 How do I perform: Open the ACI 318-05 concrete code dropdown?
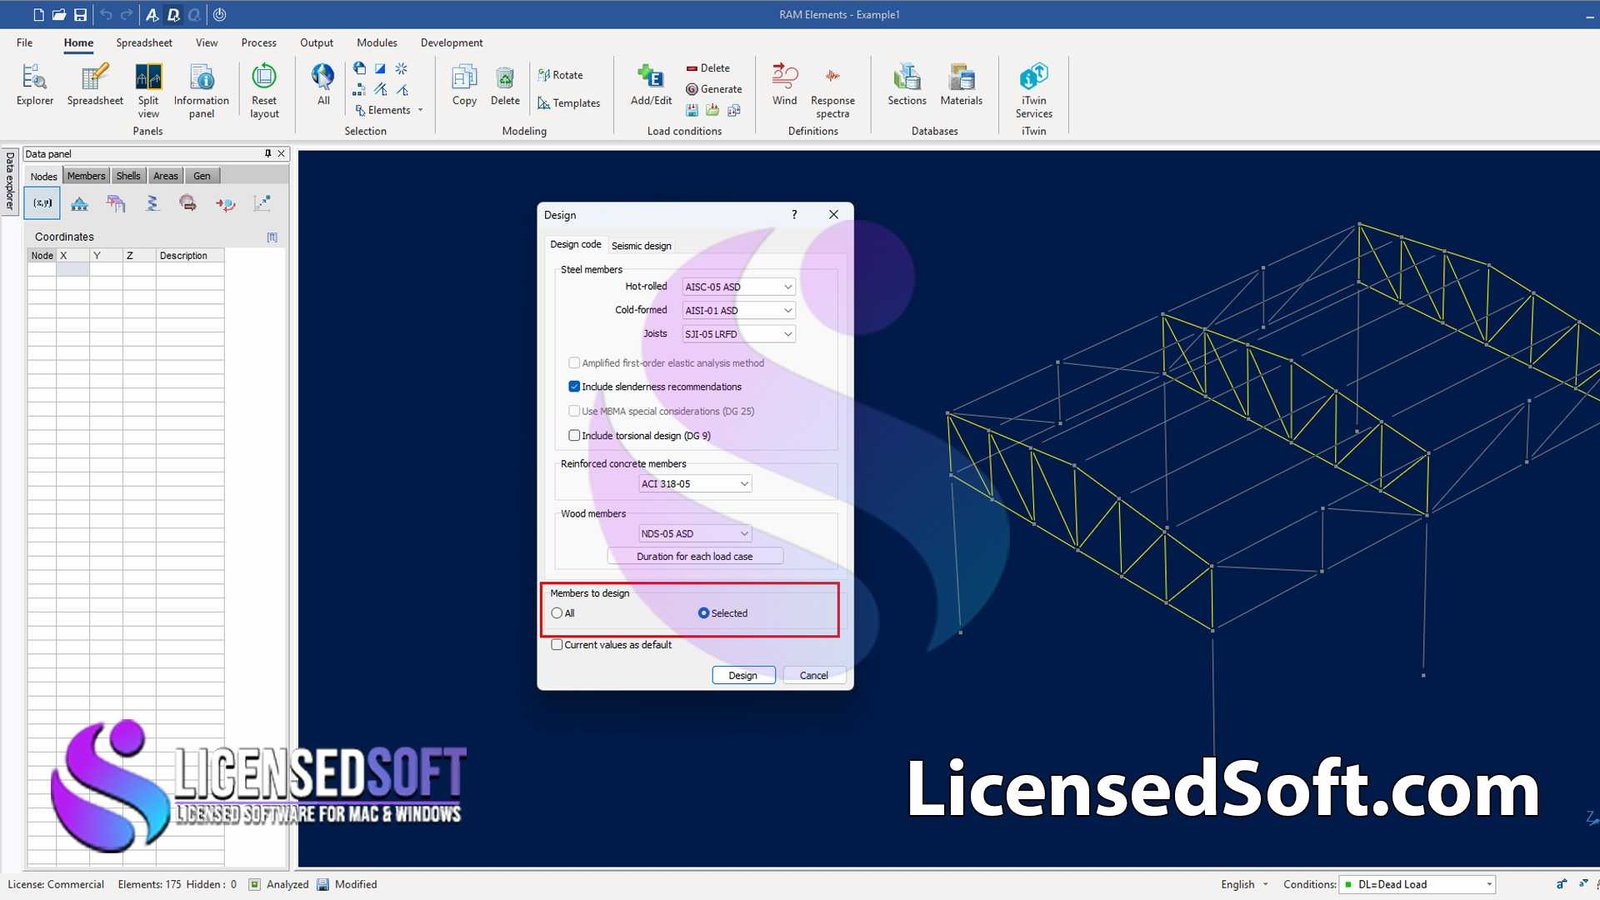point(695,484)
